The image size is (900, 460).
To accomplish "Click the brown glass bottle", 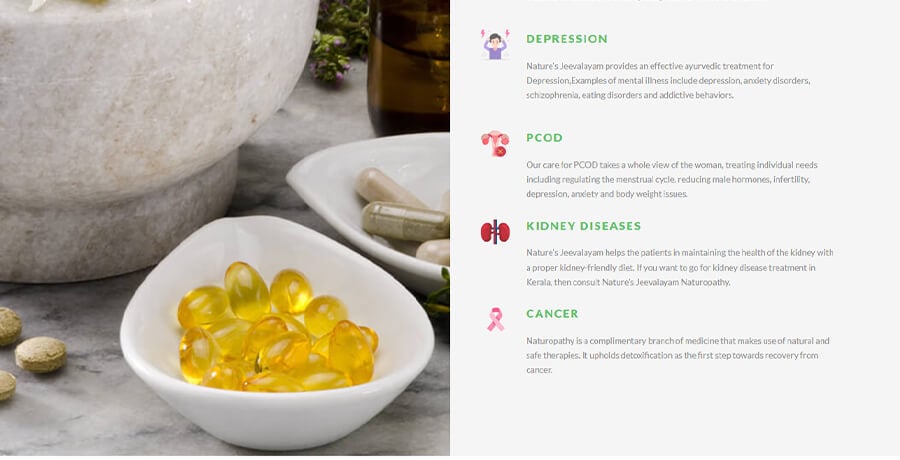I will pyautogui.click(x=409, y=66).
